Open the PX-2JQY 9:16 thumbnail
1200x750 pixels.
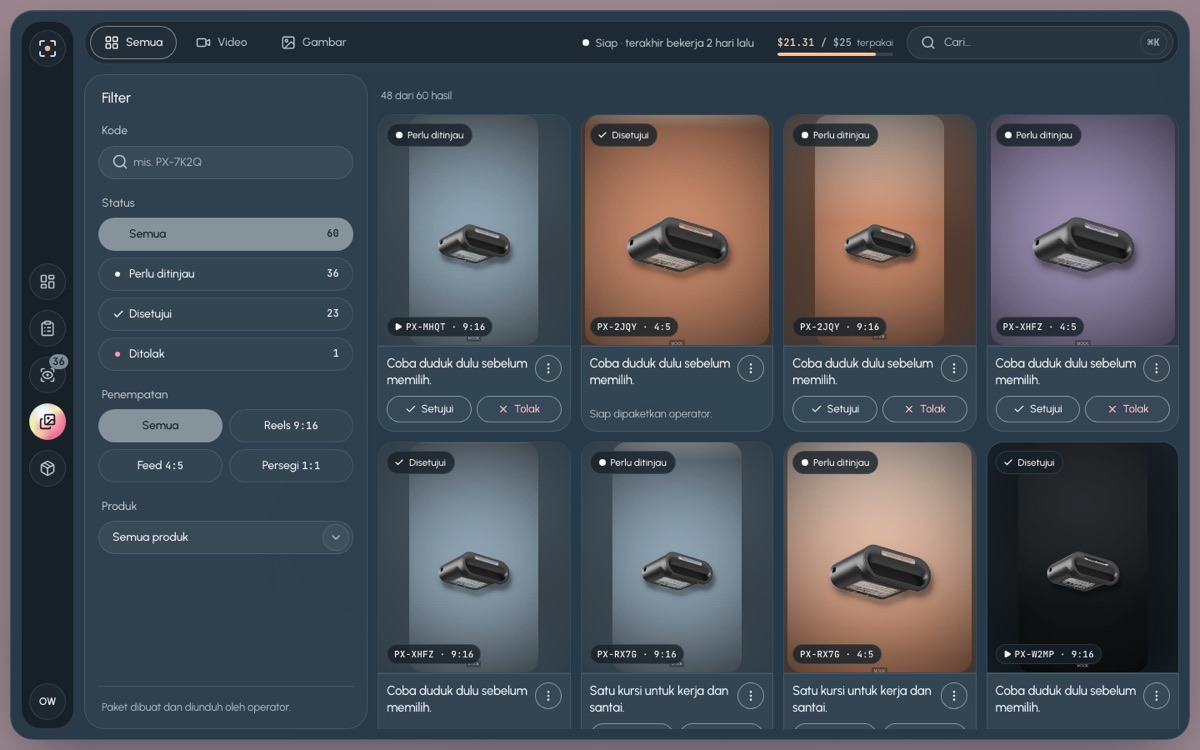880,230
